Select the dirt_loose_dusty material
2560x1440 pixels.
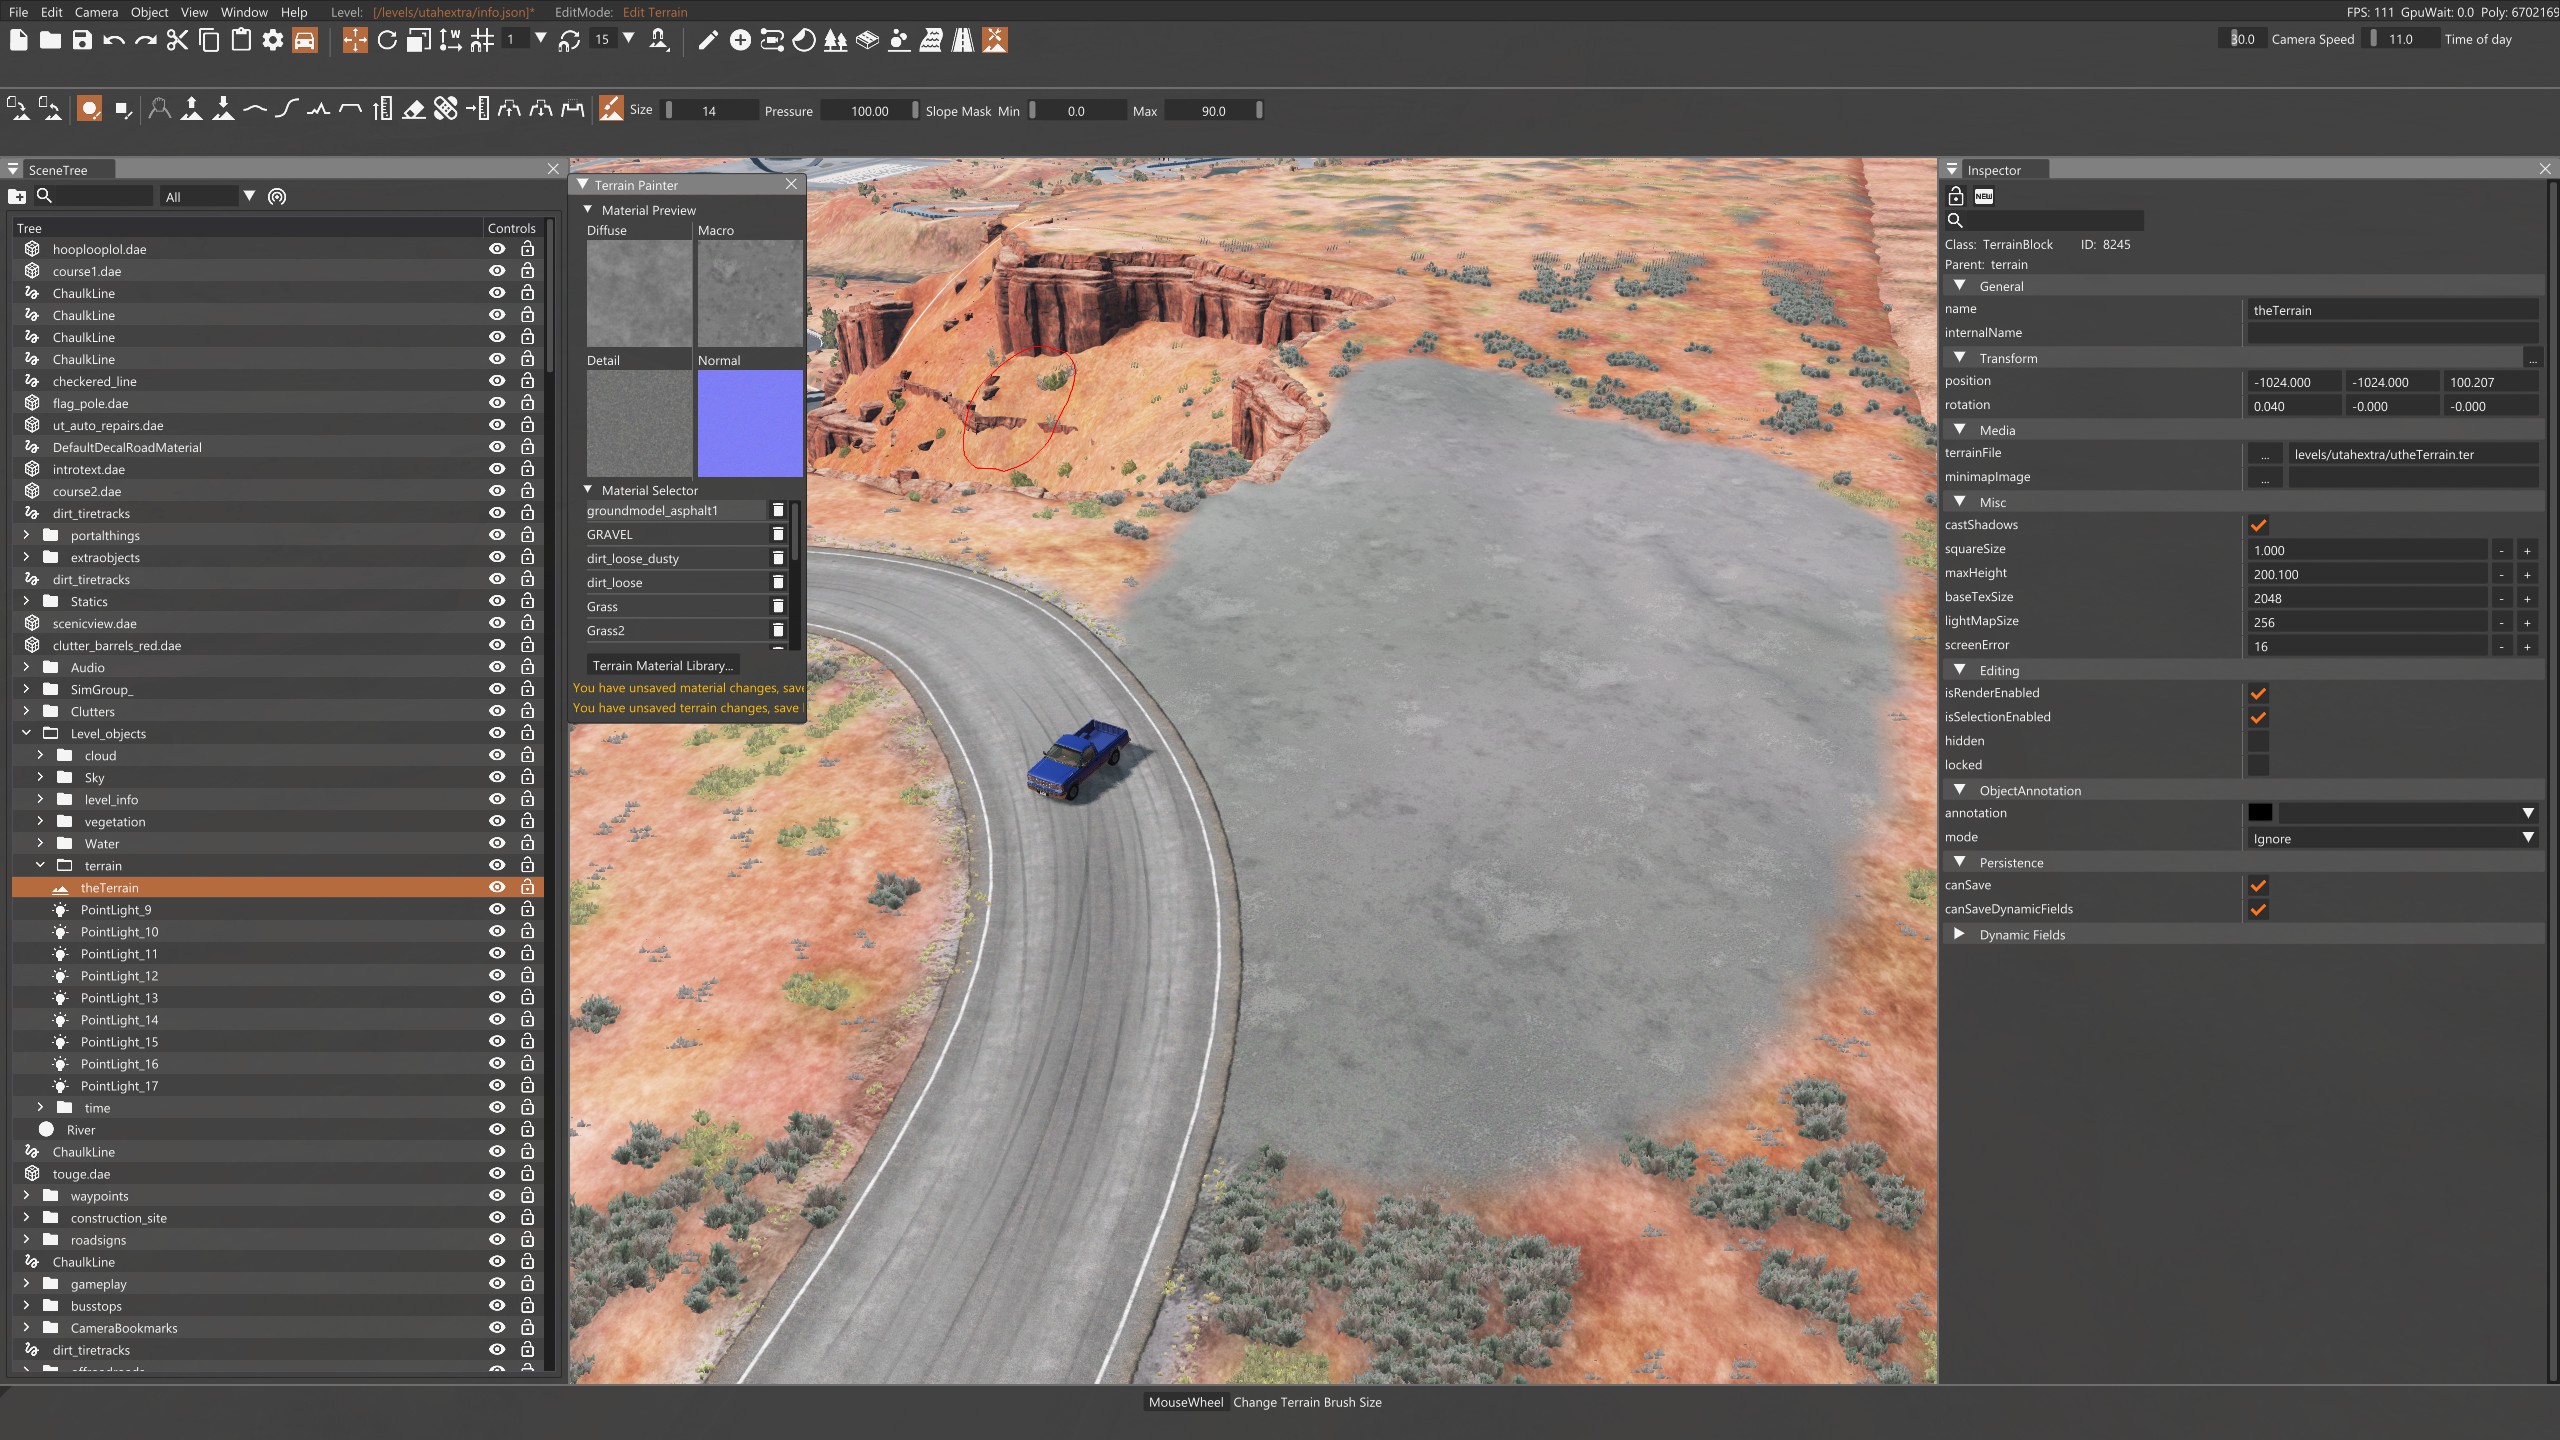(x=676, y=558)
